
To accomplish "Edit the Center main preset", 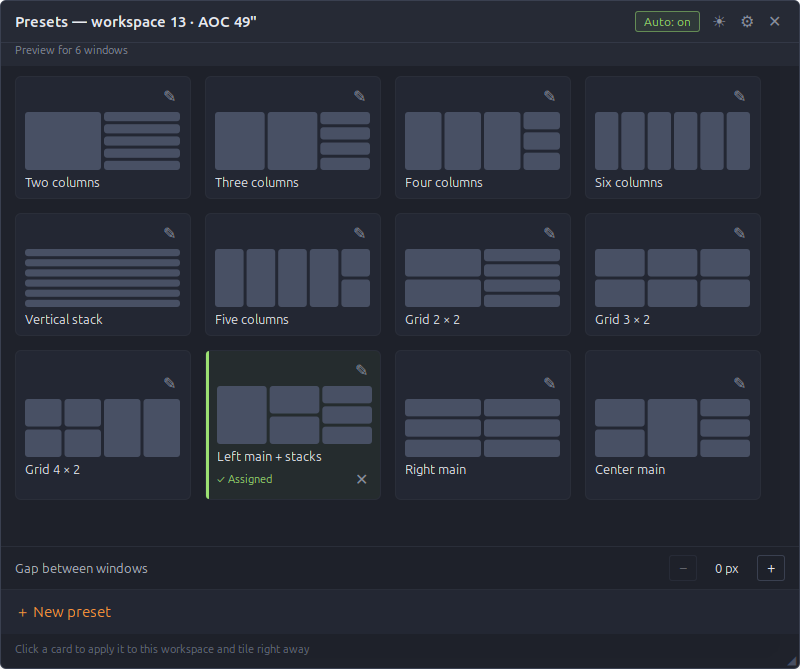I will [x=739, y=383].
